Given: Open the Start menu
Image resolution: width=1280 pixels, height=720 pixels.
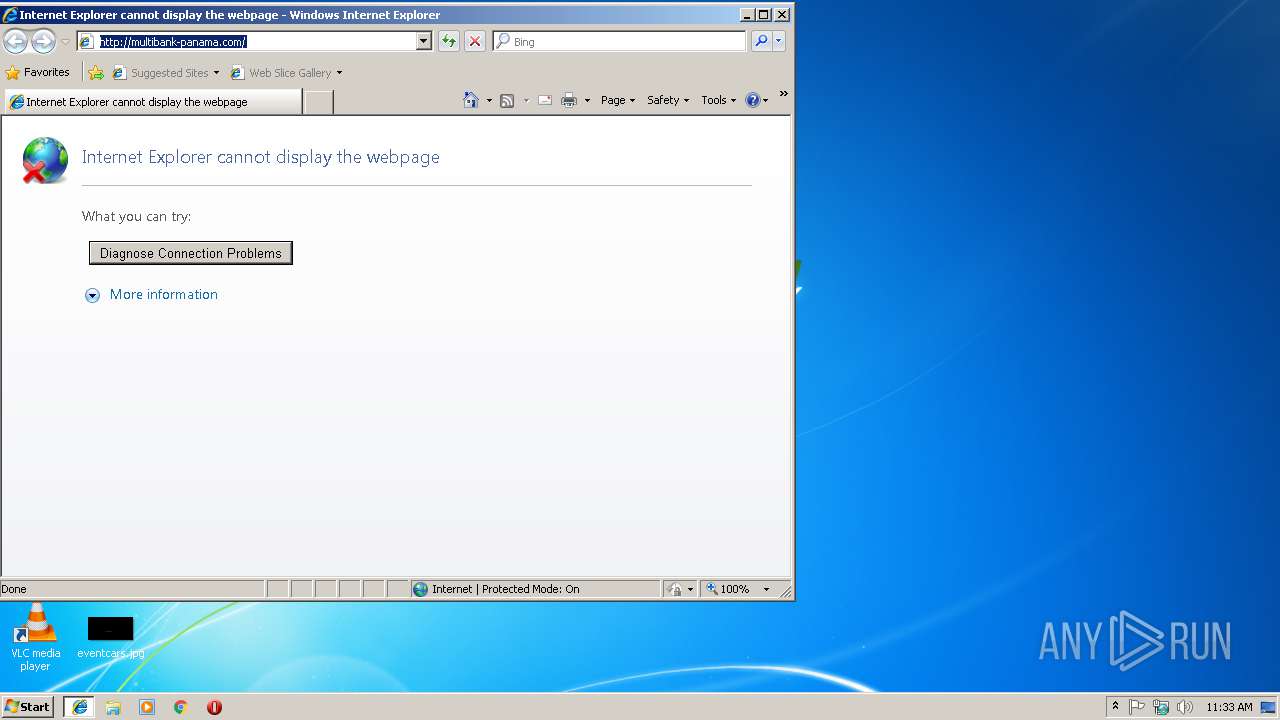Looking at the screenshot, I should point(28,706).
